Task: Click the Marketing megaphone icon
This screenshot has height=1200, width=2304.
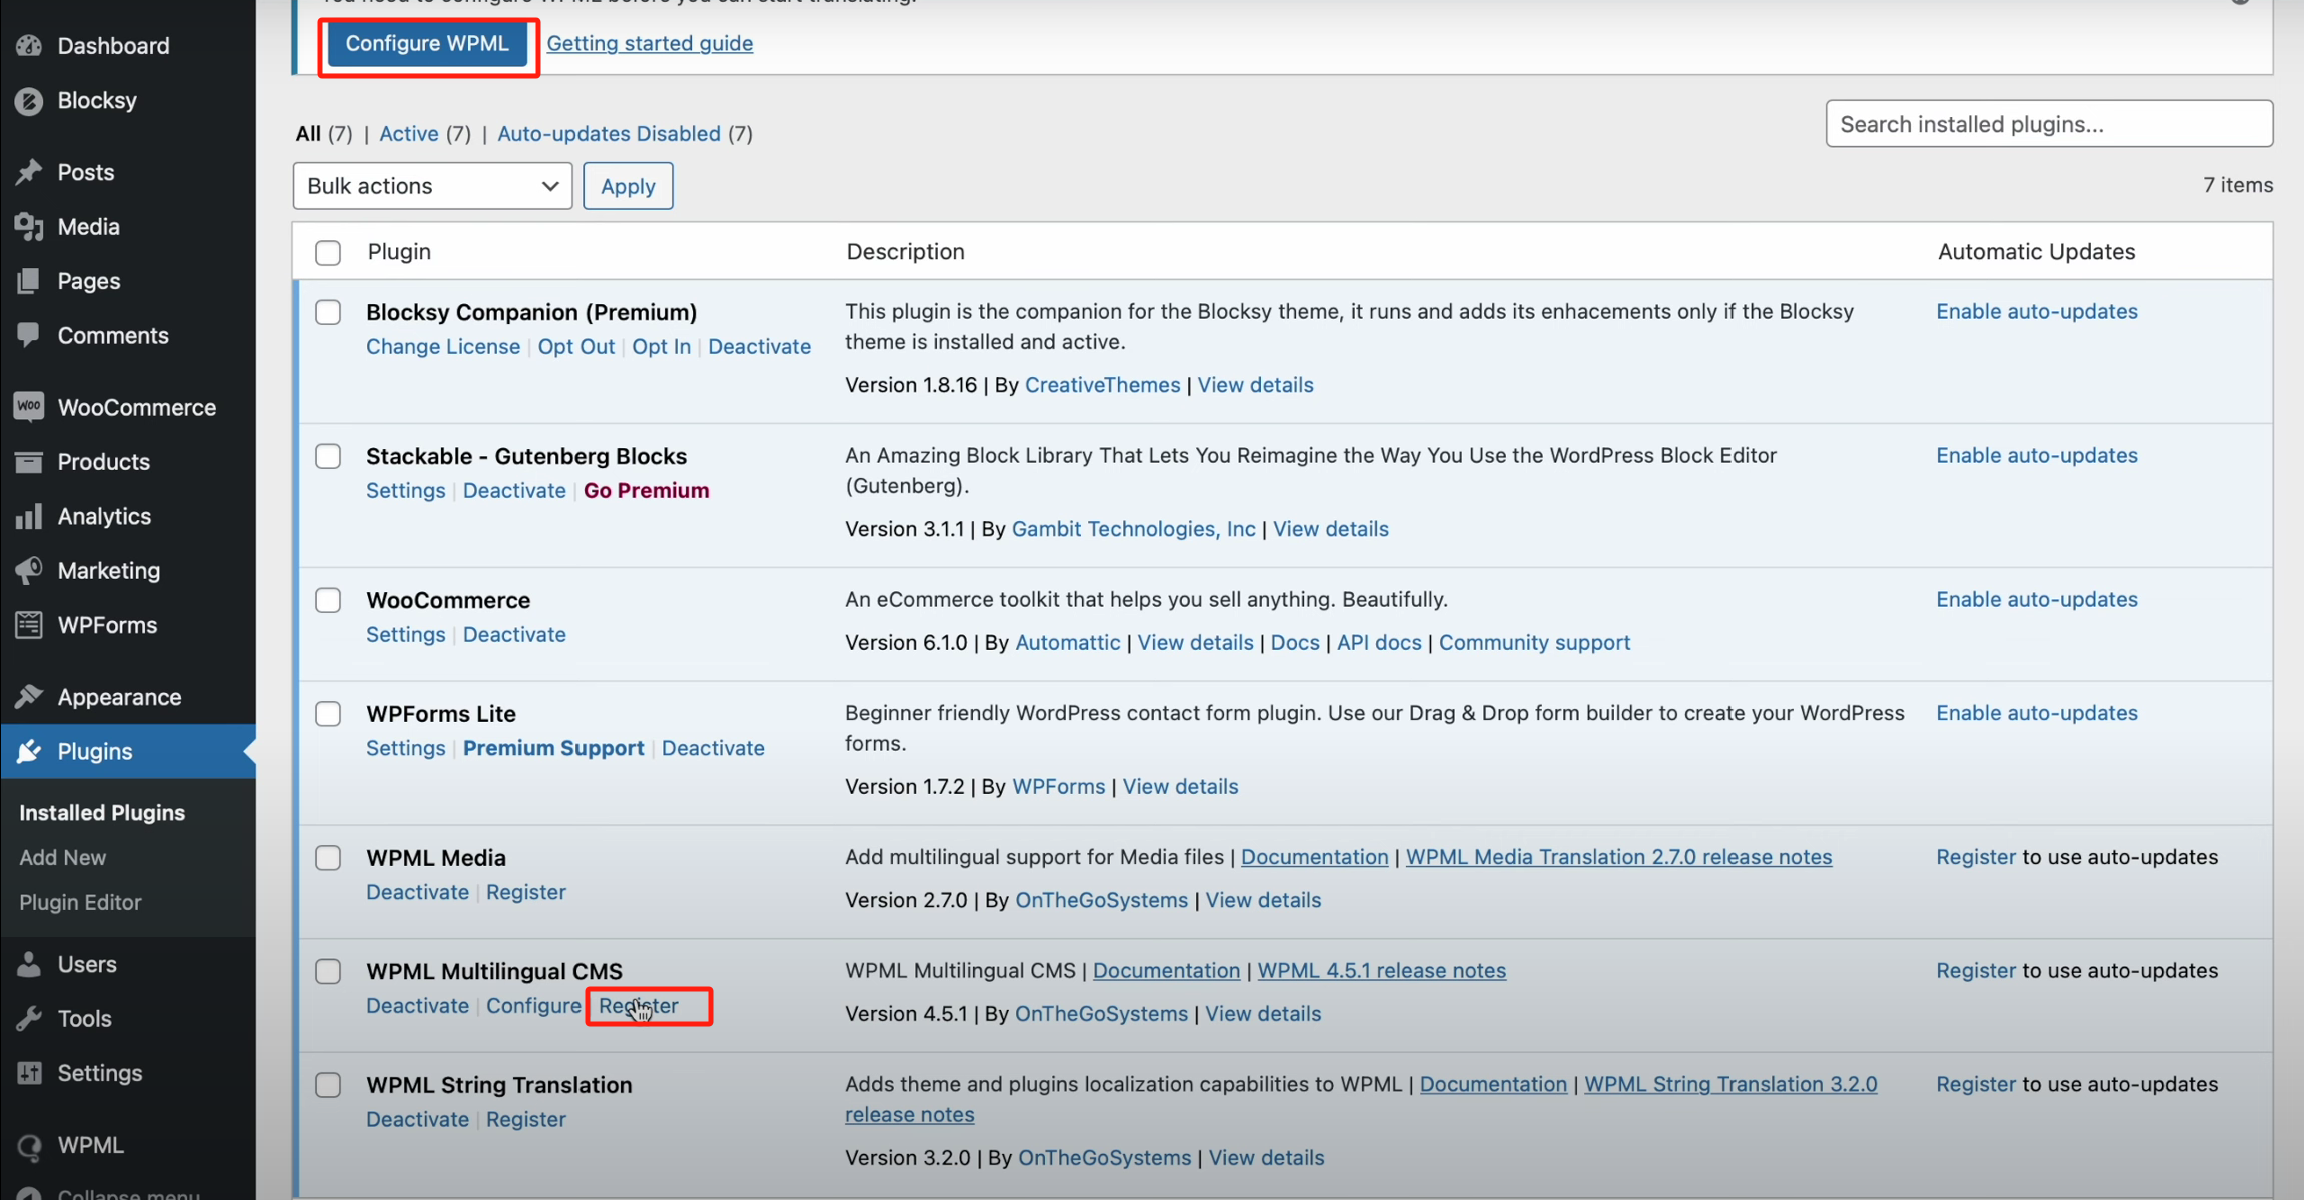Action: [x=29, y=570]
